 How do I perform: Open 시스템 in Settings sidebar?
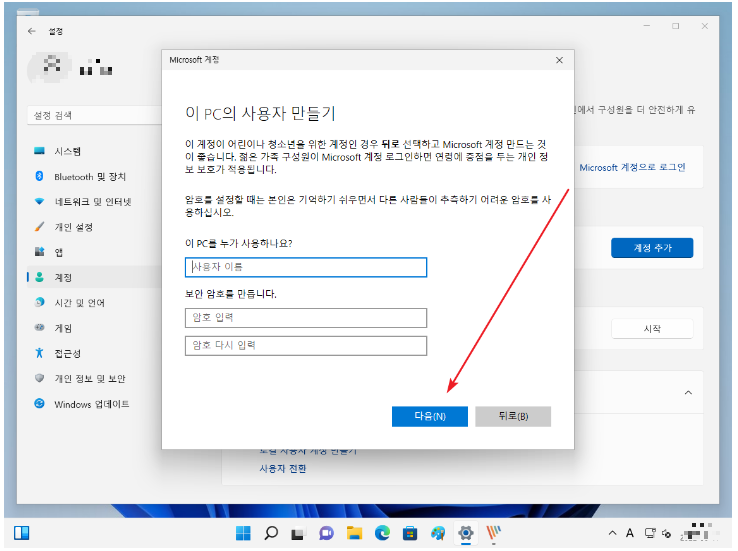point(94,151)
